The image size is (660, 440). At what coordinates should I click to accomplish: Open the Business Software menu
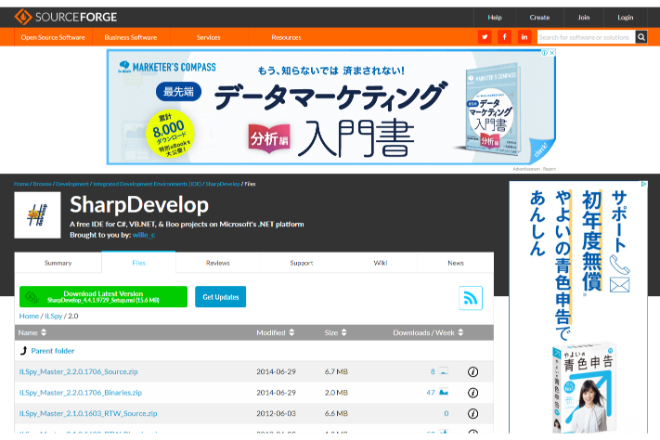coord(130,37)
